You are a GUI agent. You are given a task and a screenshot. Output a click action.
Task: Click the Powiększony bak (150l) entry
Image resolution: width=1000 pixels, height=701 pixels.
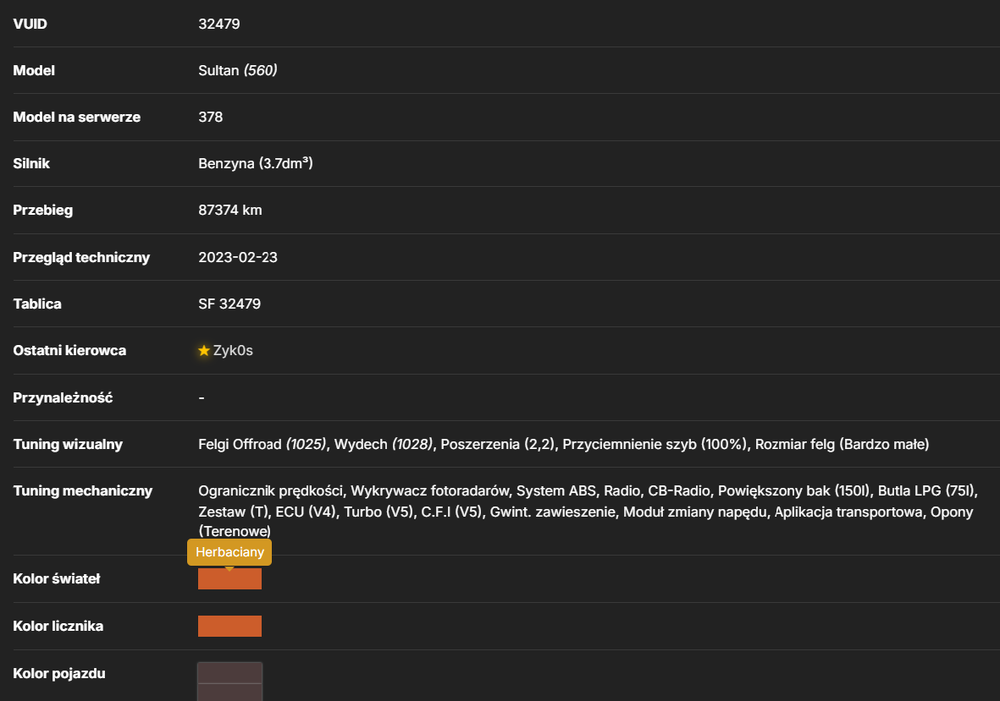(x=794, y=491)
